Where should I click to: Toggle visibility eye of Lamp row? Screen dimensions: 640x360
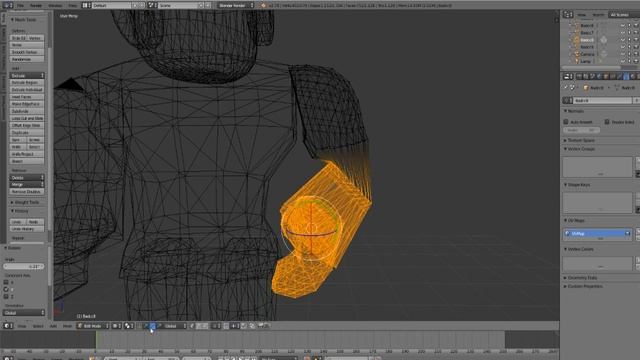[x=622, y=61]
